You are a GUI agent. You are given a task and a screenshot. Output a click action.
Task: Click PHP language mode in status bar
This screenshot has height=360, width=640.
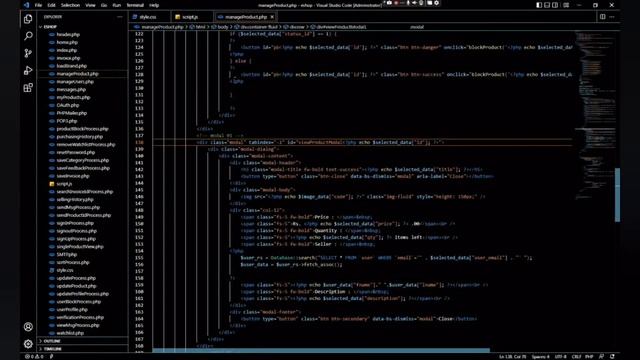click(x=589, y=356)
